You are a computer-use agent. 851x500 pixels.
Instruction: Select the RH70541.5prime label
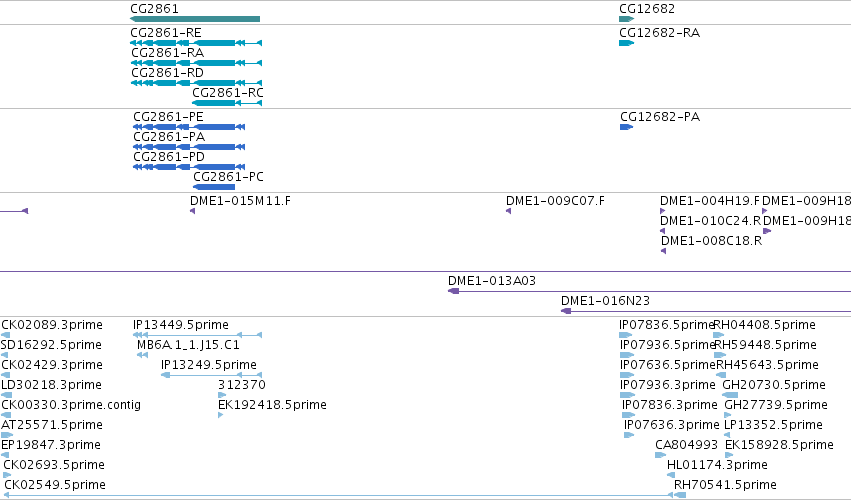(x=726, y=485)
